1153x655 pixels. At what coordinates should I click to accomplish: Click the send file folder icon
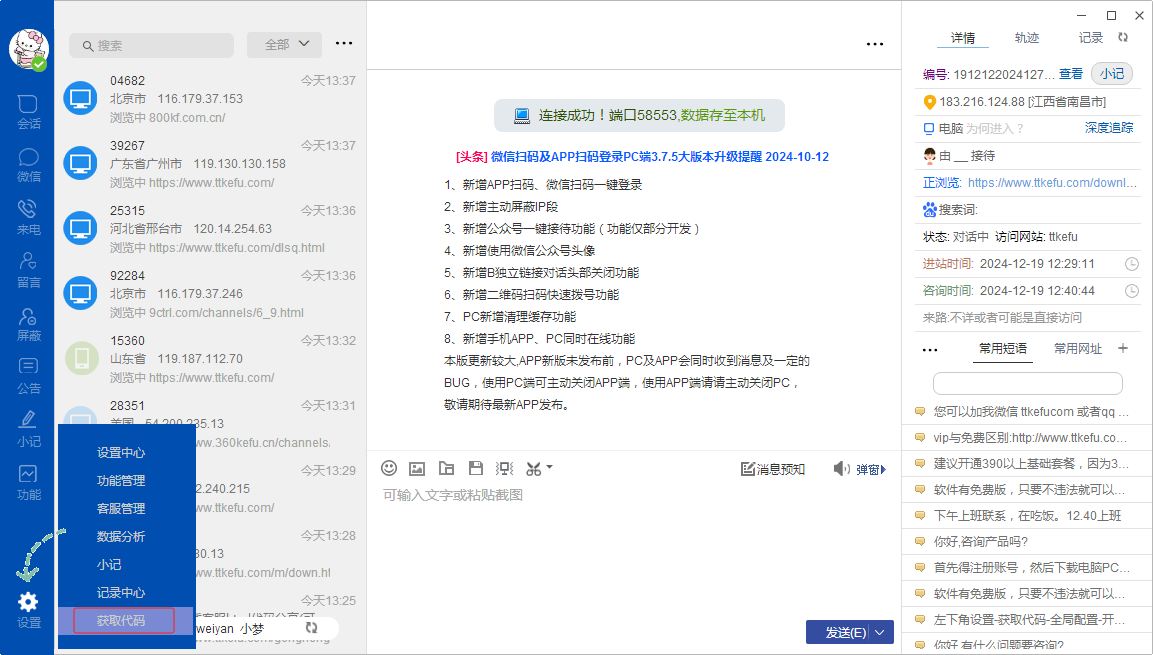[x=447, y=468]
